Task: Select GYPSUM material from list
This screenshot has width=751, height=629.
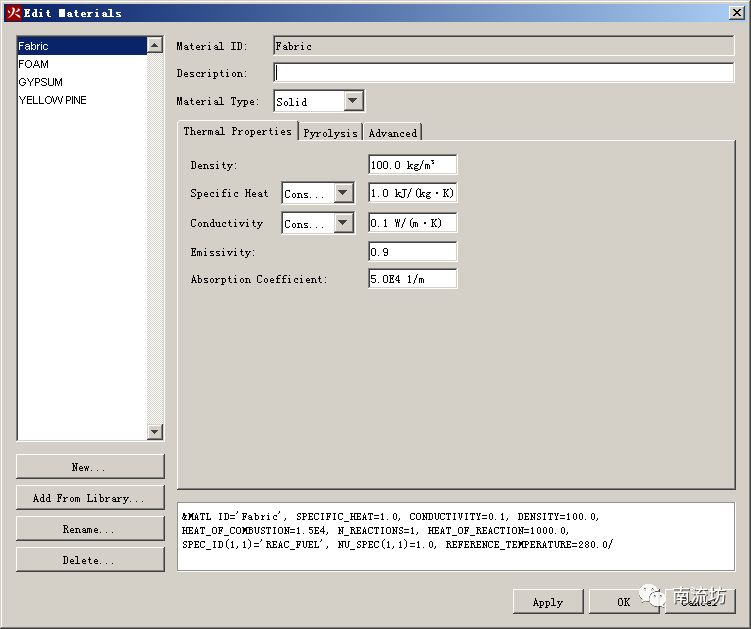Action: (40, 82)
